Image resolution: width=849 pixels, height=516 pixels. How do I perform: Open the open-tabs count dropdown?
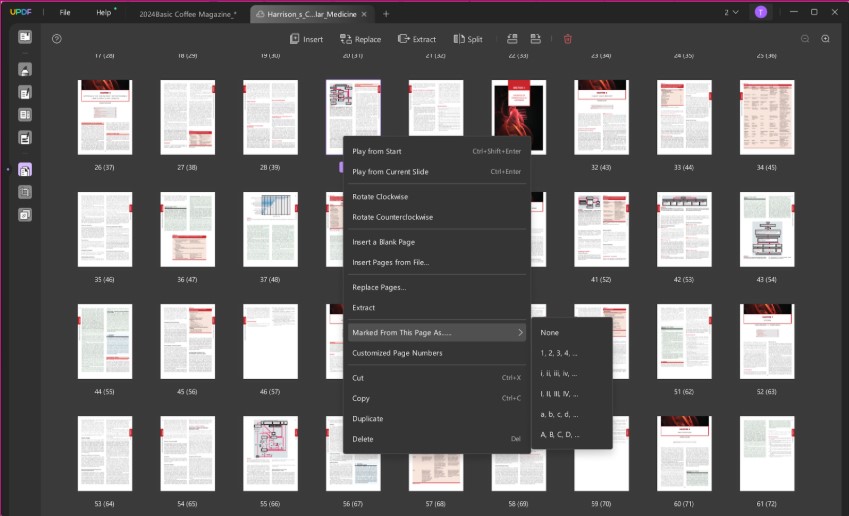pos(731,12)
